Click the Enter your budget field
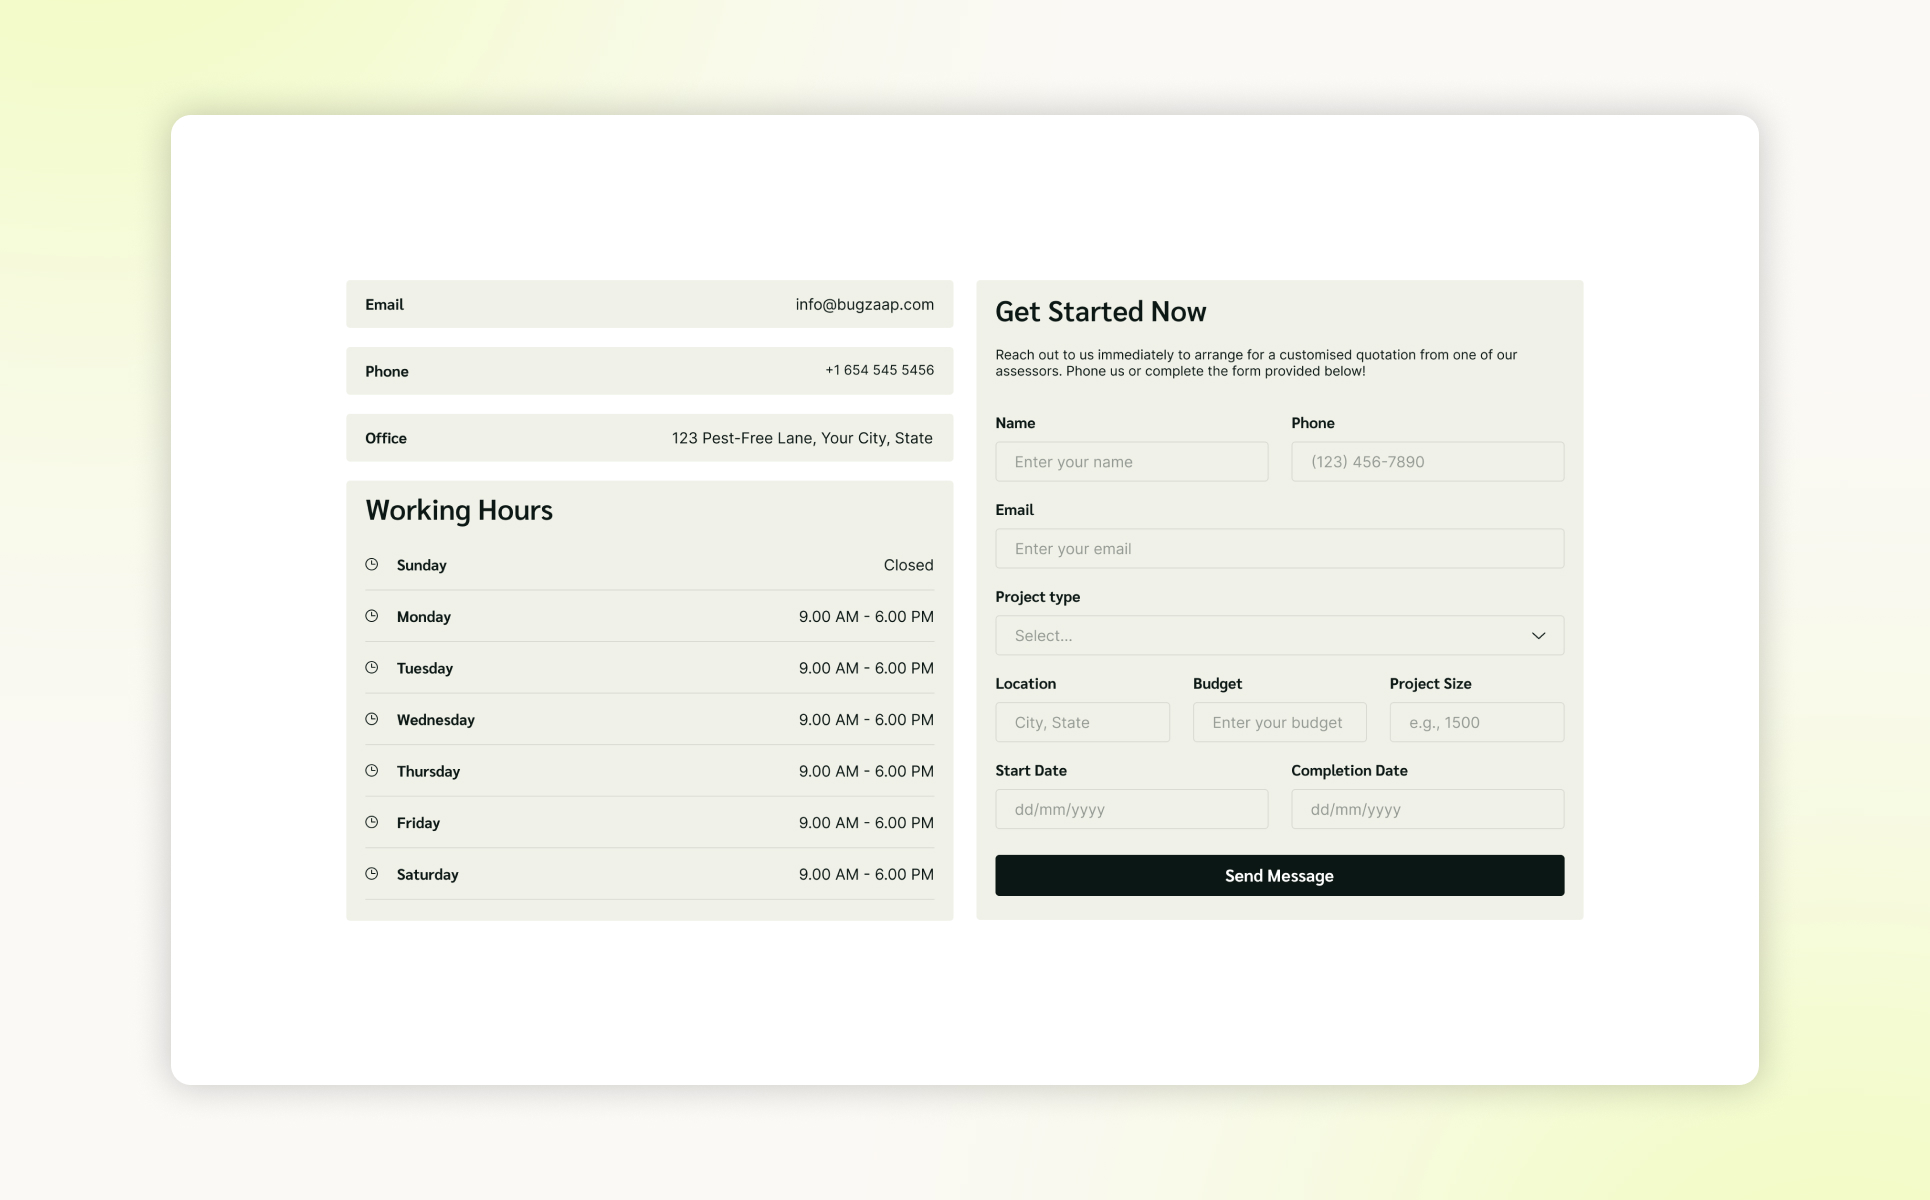The image size is (1930, 1200). coord(1279,723)
